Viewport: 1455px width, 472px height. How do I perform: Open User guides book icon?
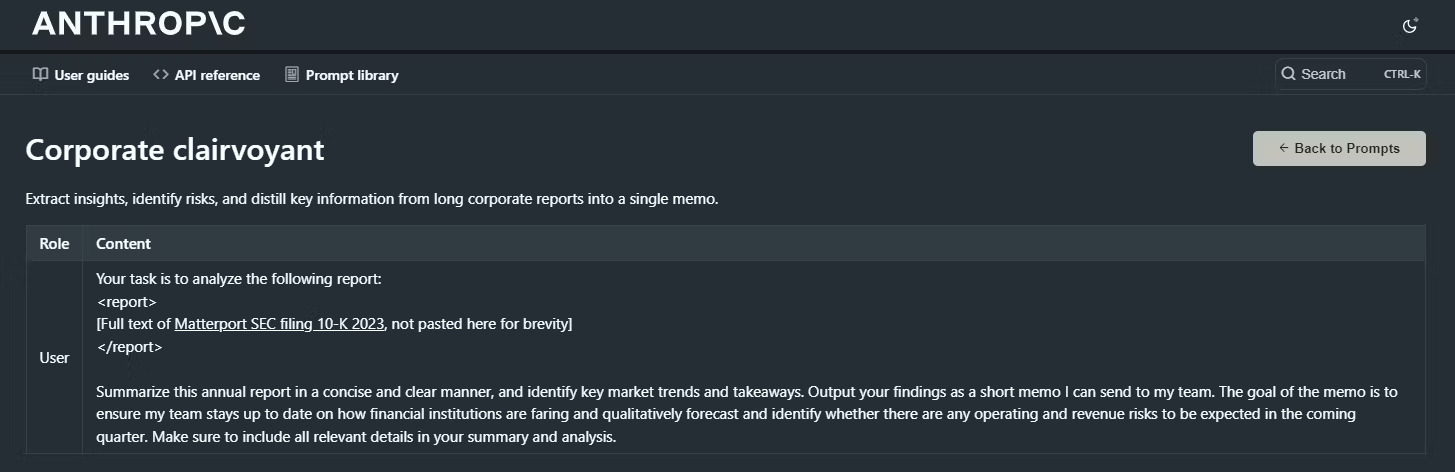pyautogui.click(x=40, y=75)
